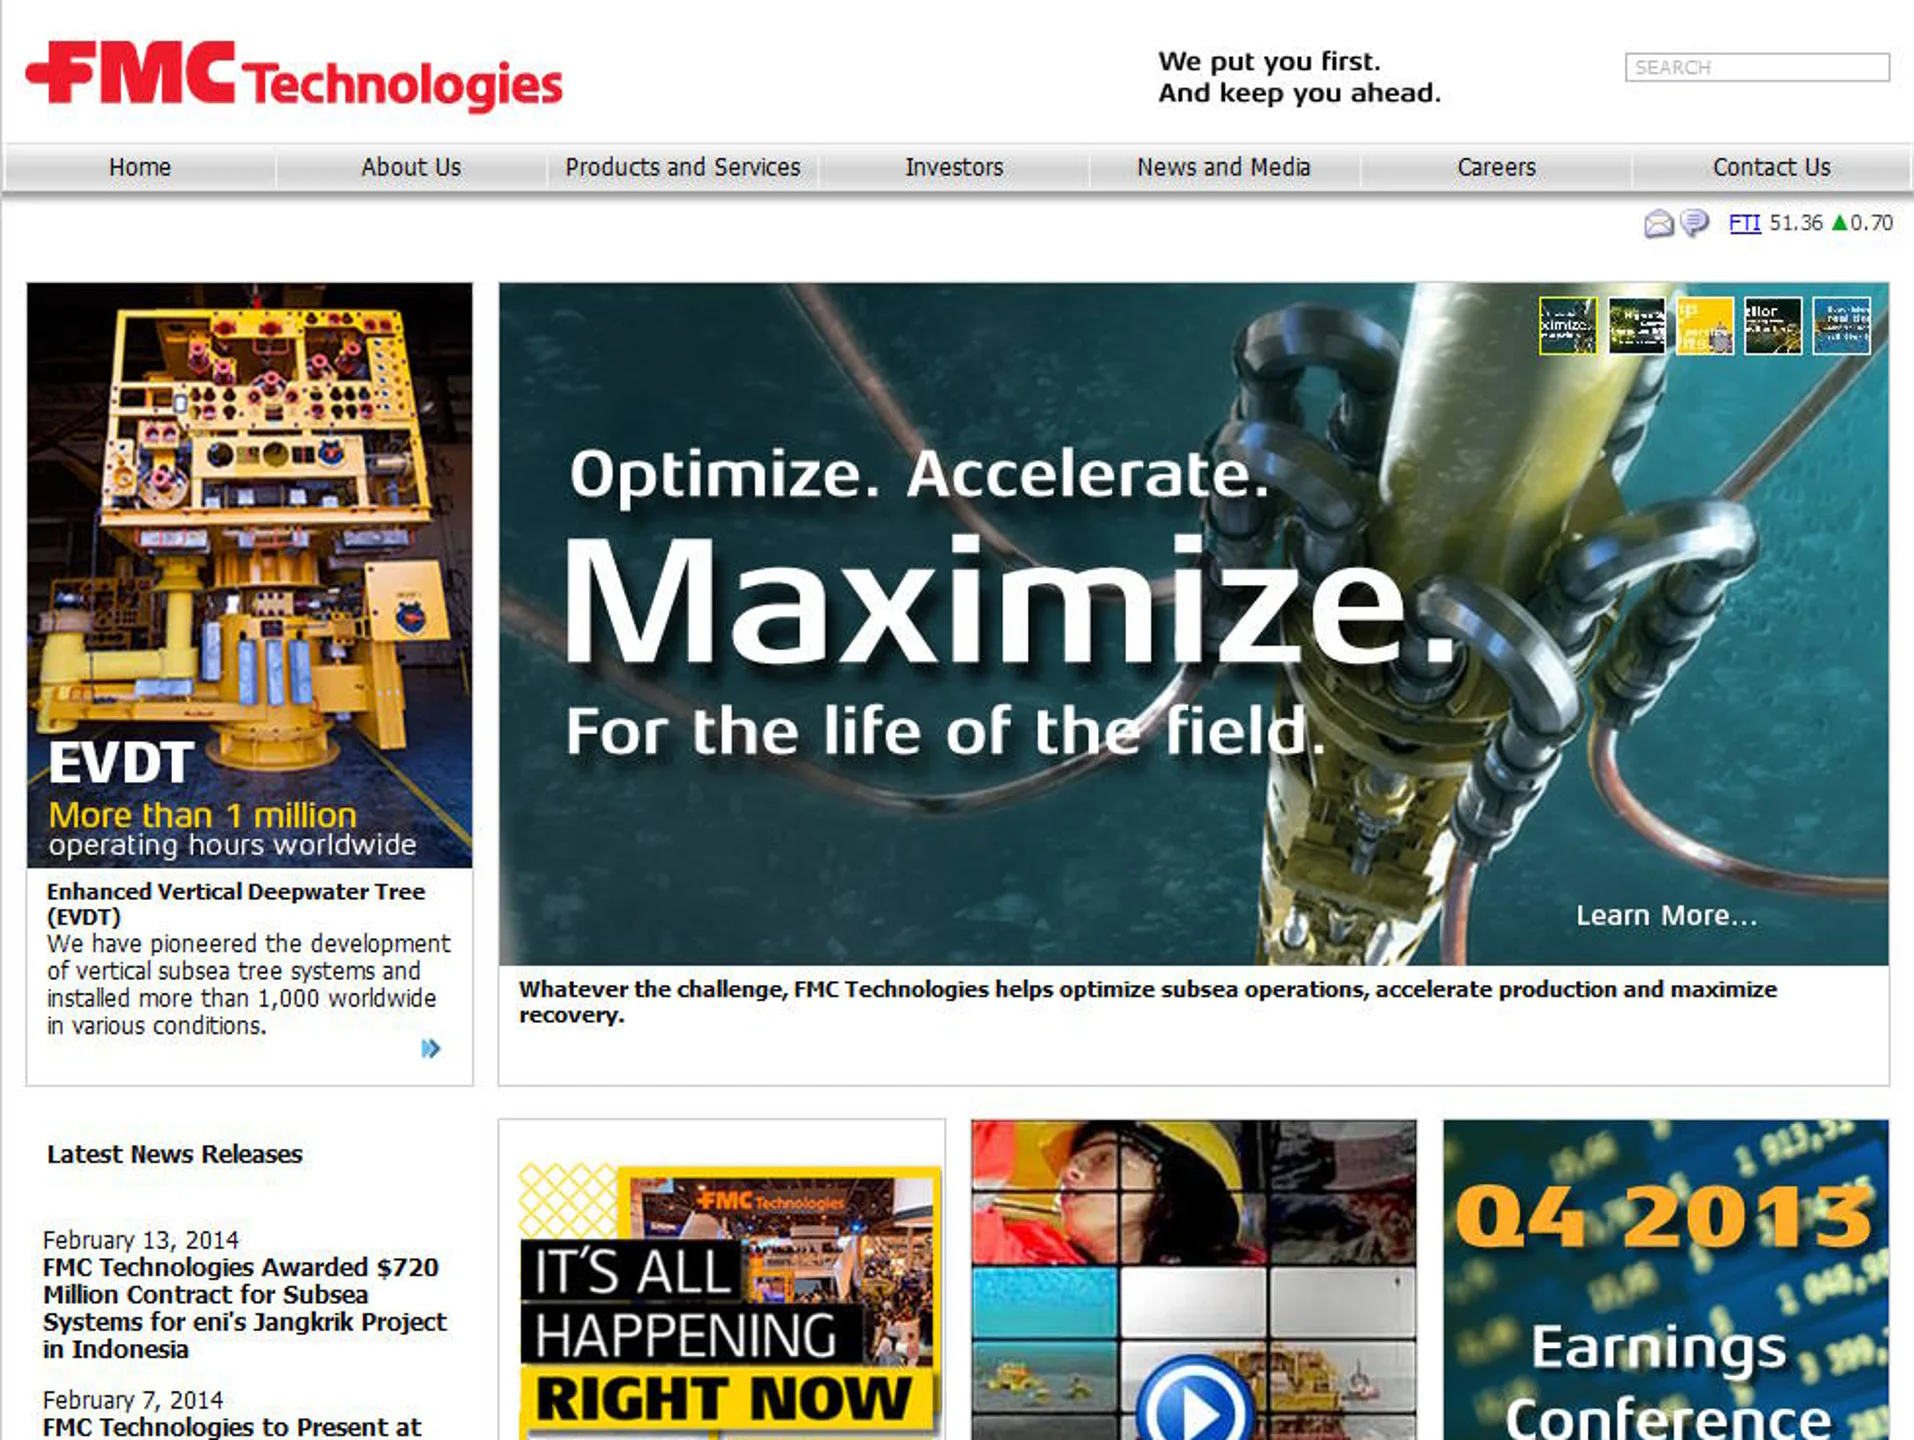Open the Contact Us menu item

coord(1772,167)
